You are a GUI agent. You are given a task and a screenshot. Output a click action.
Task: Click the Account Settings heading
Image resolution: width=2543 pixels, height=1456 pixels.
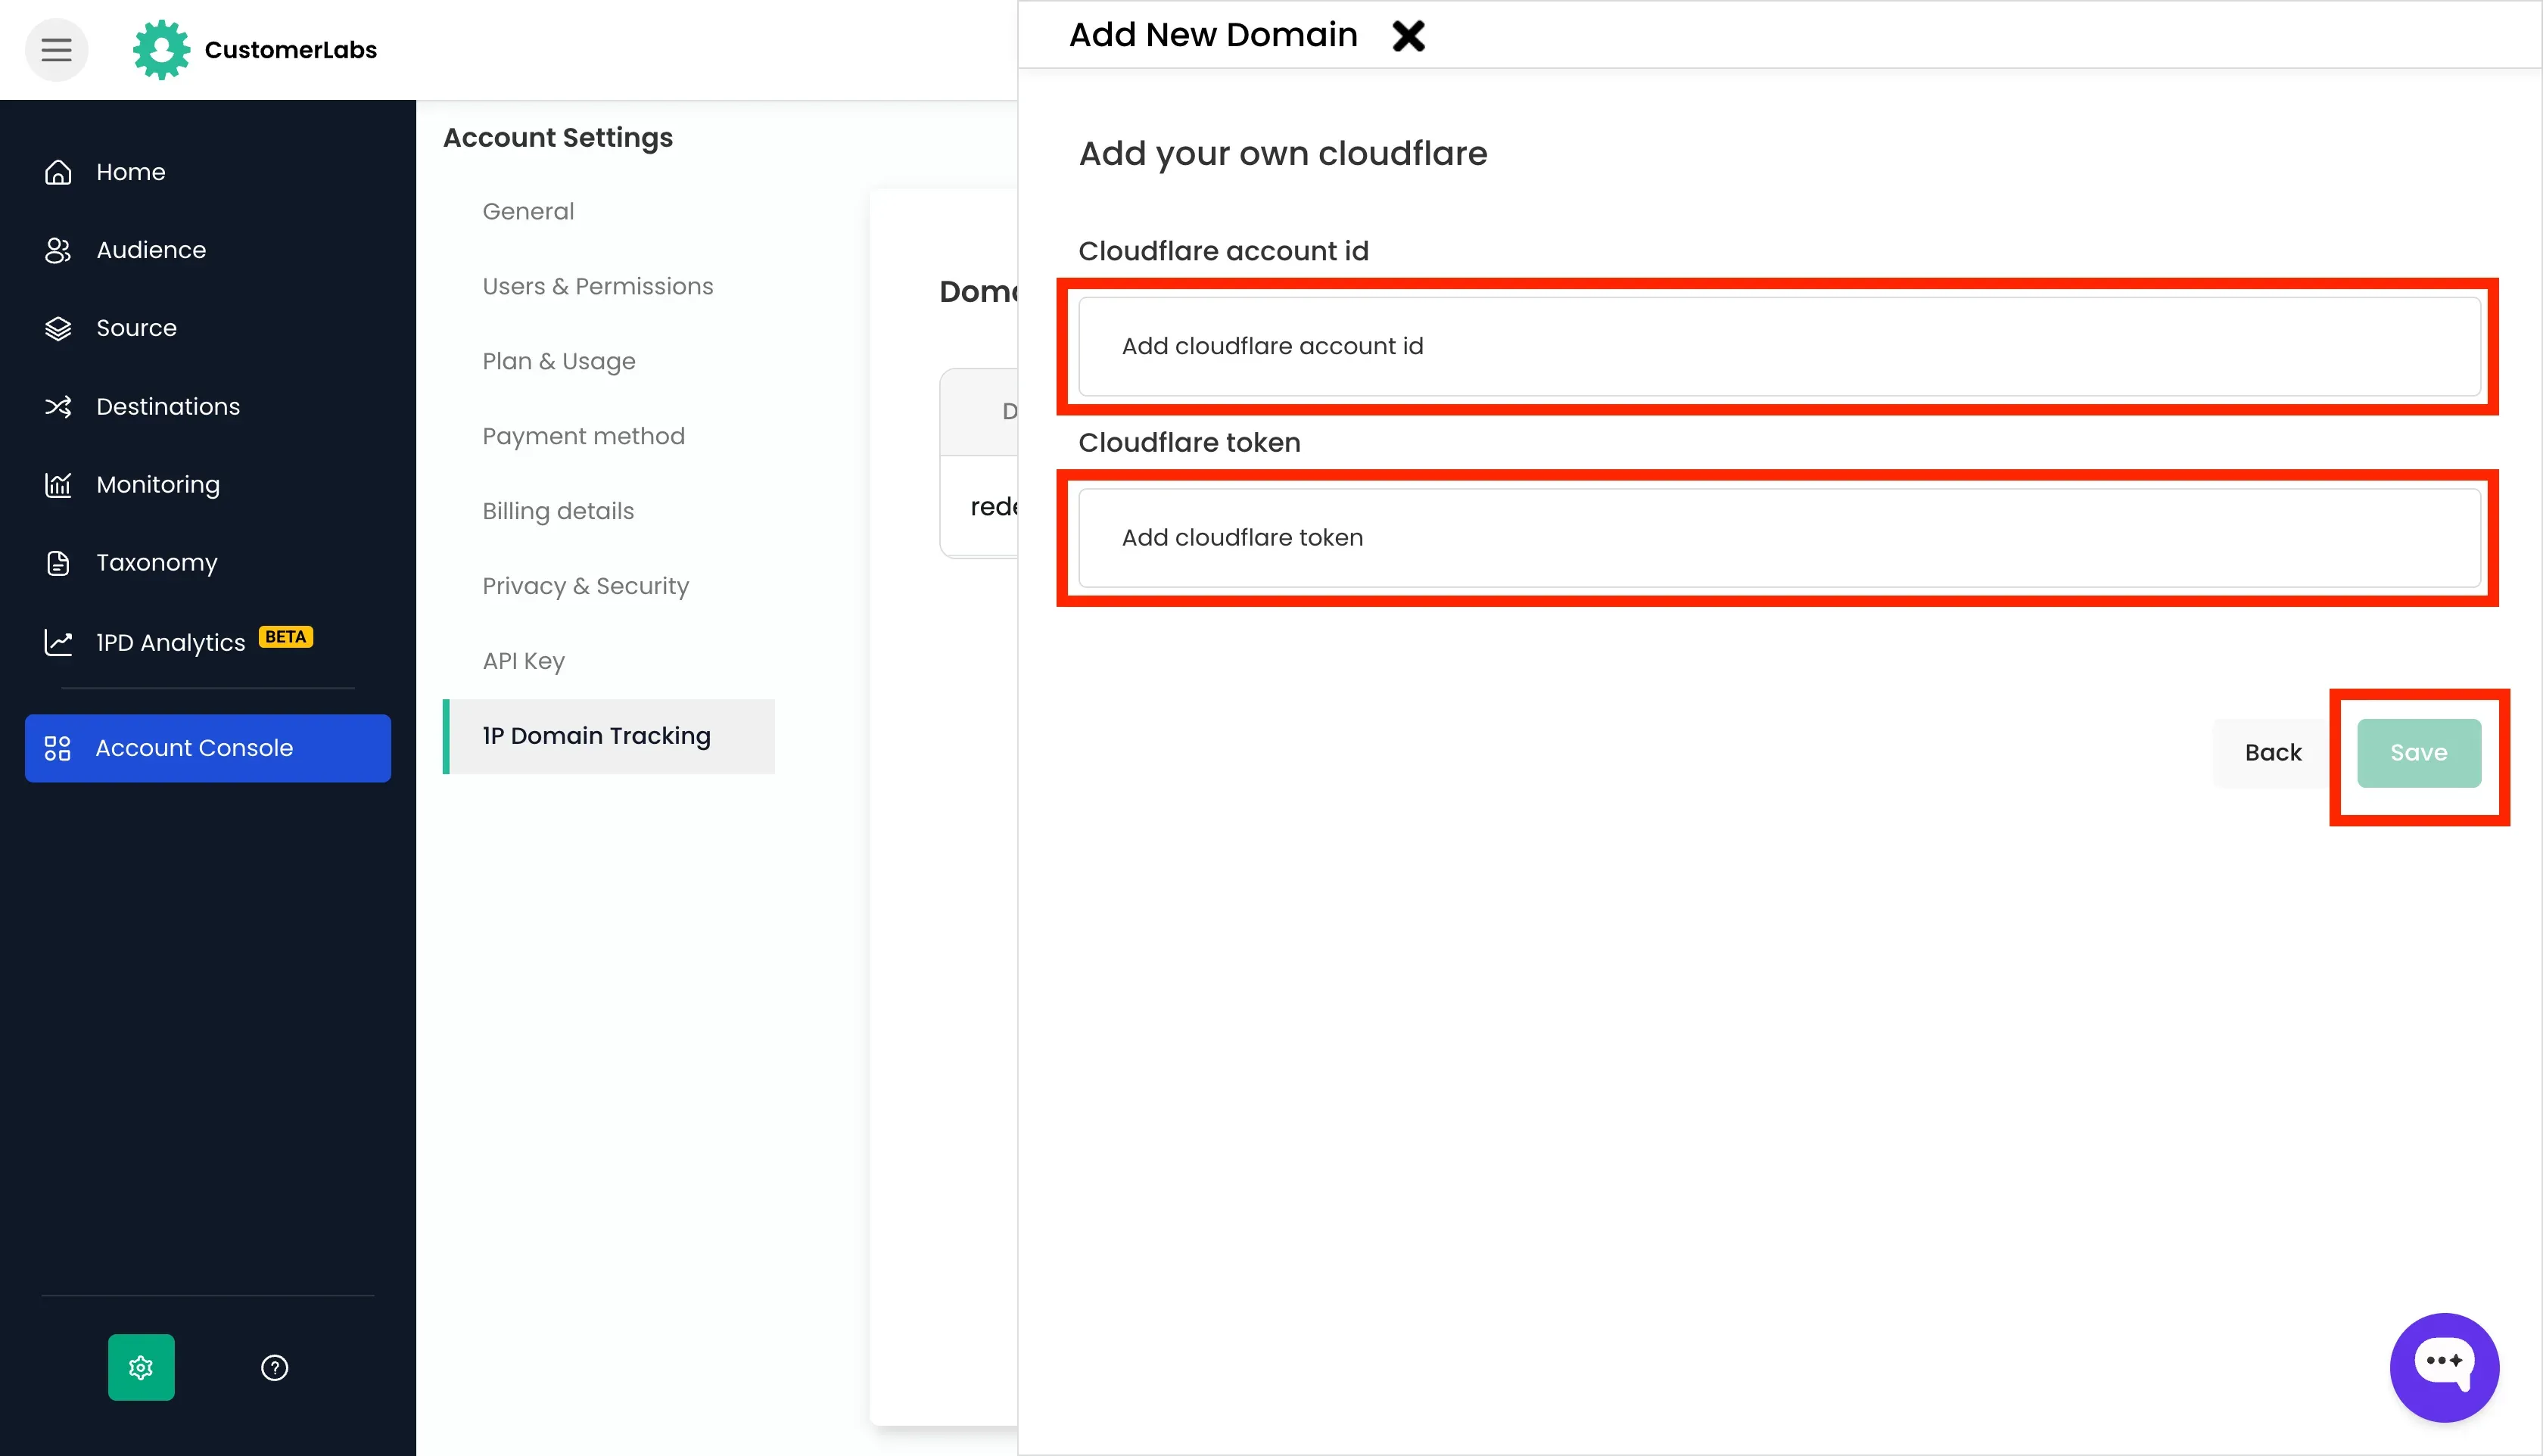click(558, 137)
